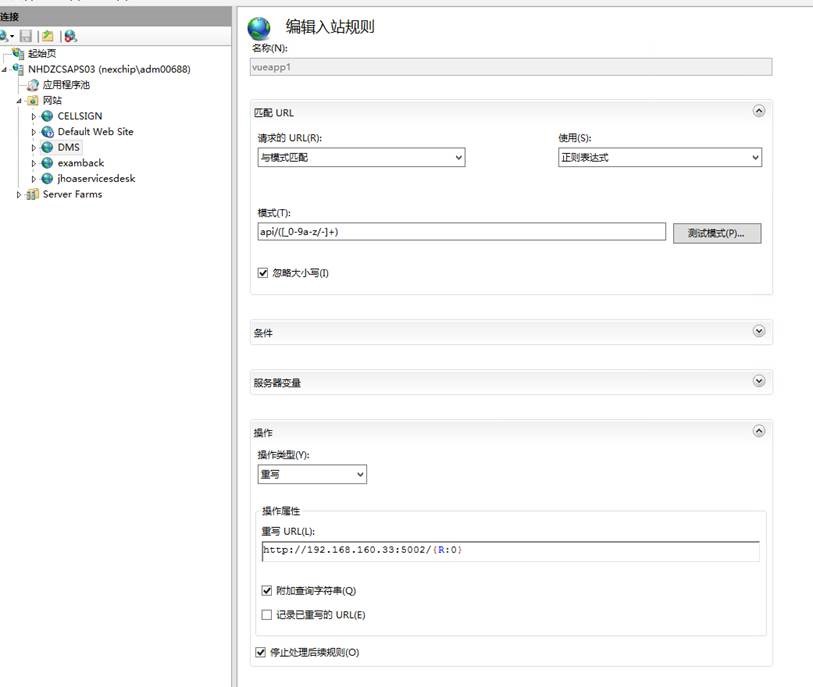The width and height of the screenshot is (813, 687).
Task: Open the 请求的 URL dropdown
Action: coord(361,157)
